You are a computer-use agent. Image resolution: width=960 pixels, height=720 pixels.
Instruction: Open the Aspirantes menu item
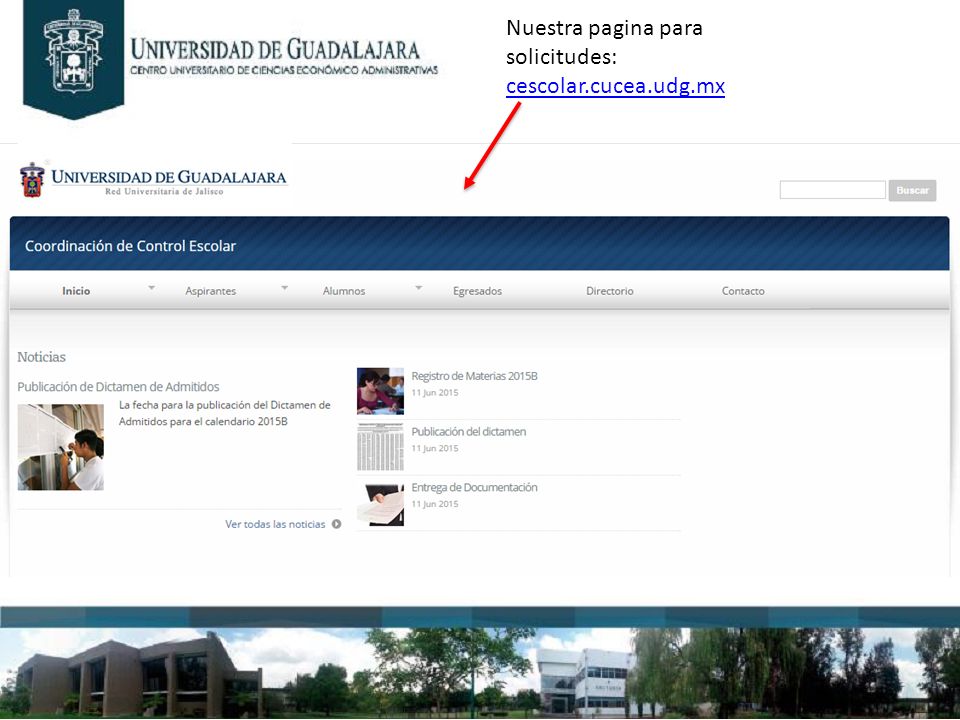tap(211, 291)
